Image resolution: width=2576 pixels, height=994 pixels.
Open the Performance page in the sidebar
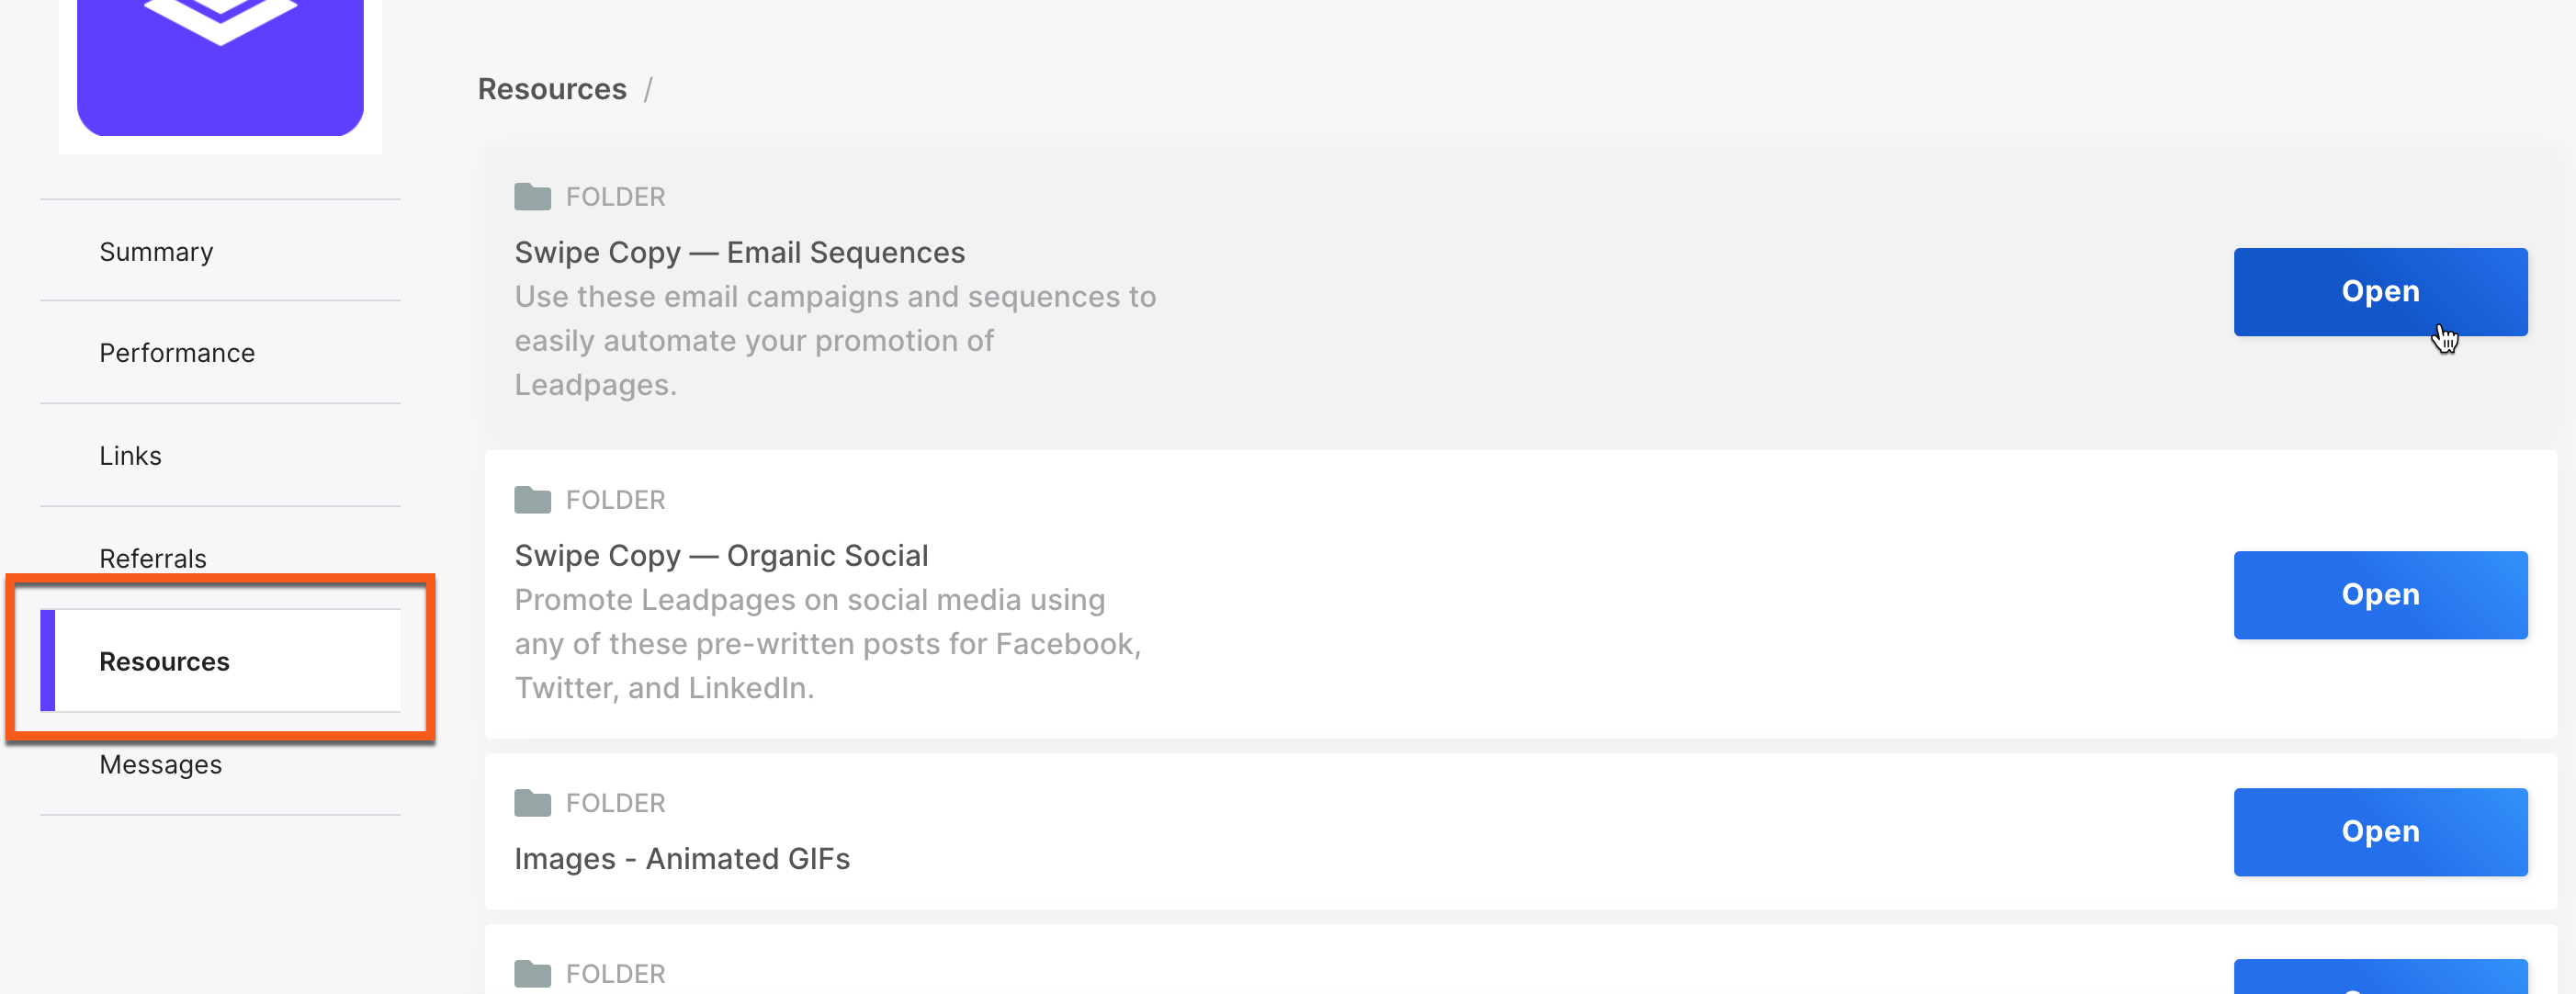point(177,353)
